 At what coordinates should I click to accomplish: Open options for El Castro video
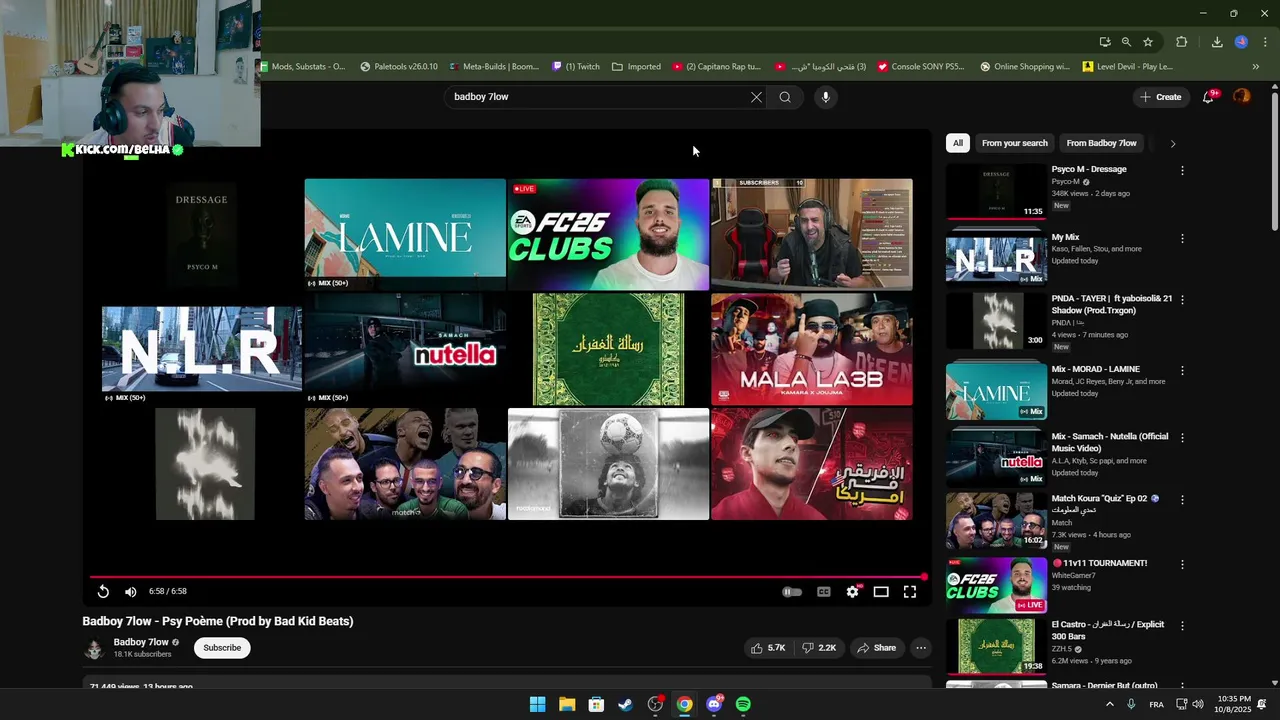click(x=1182, y=626)
